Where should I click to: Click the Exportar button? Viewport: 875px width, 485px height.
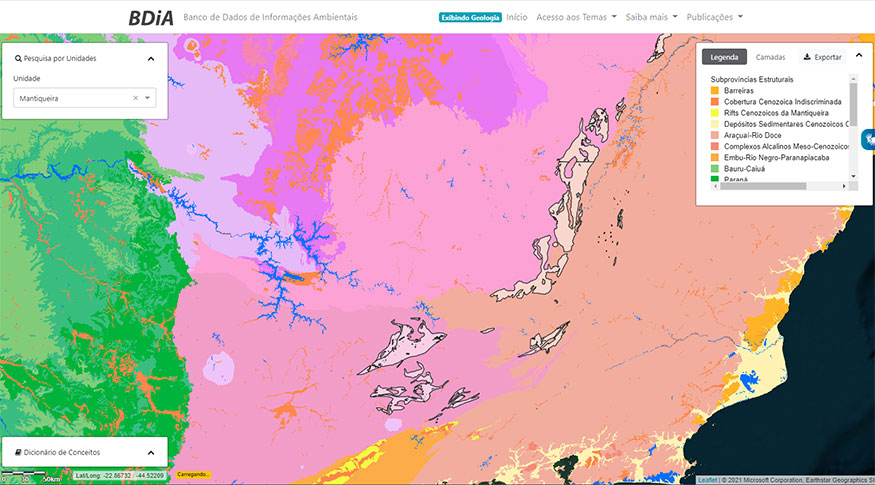click(823, 57)
